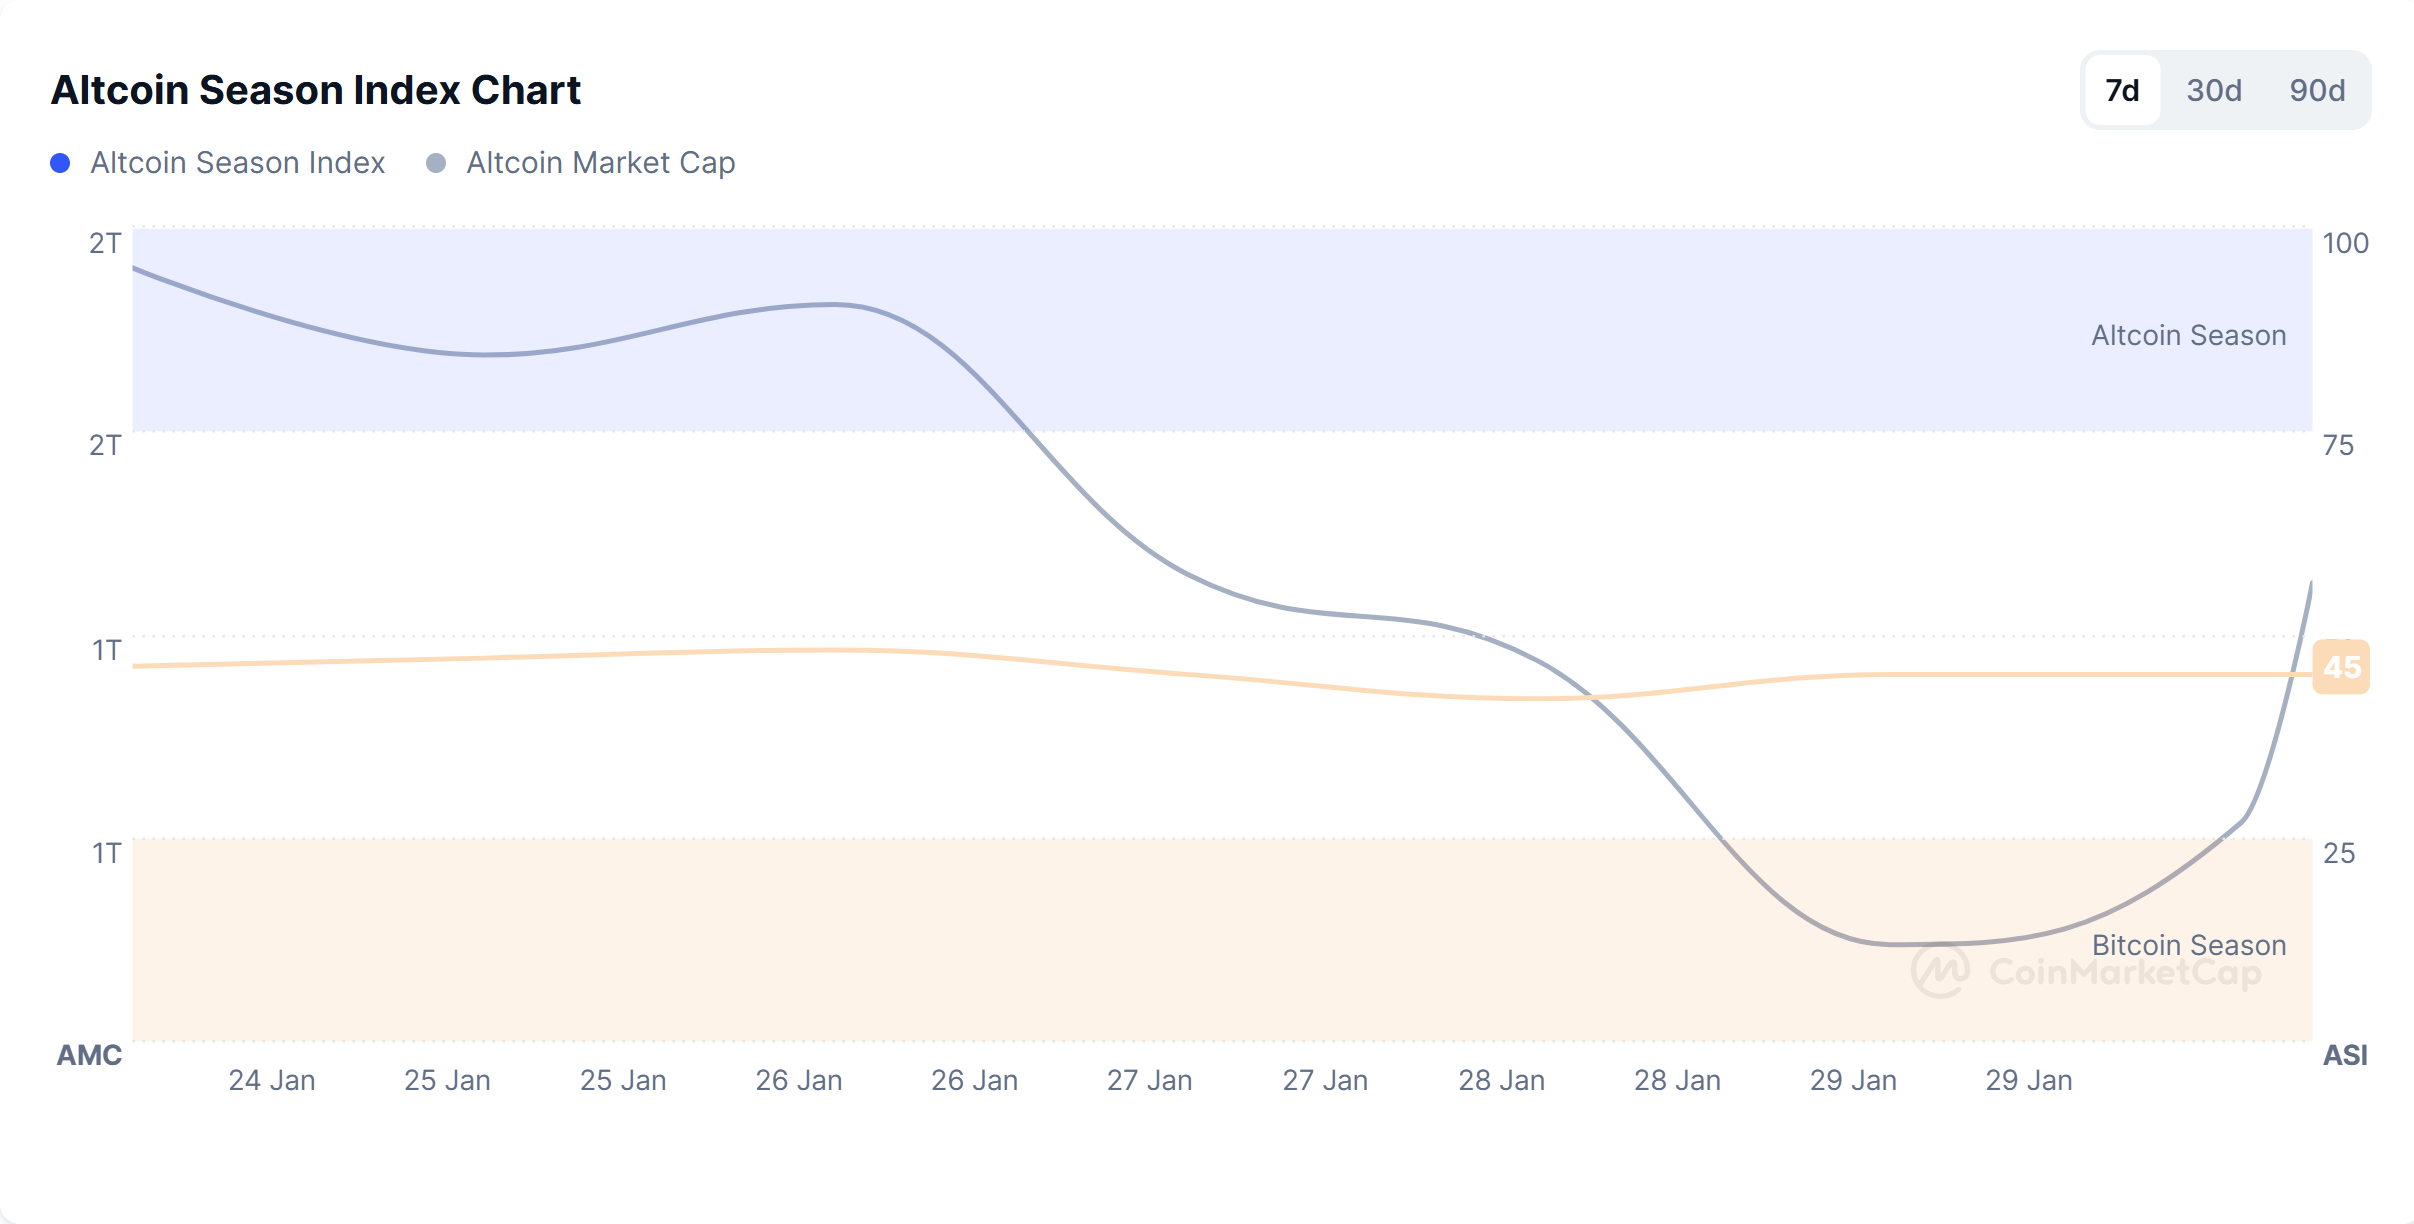Toggle the Altcoin Season Index legend label
This screenshot has height=1224, width=2414.
(237, 163)
